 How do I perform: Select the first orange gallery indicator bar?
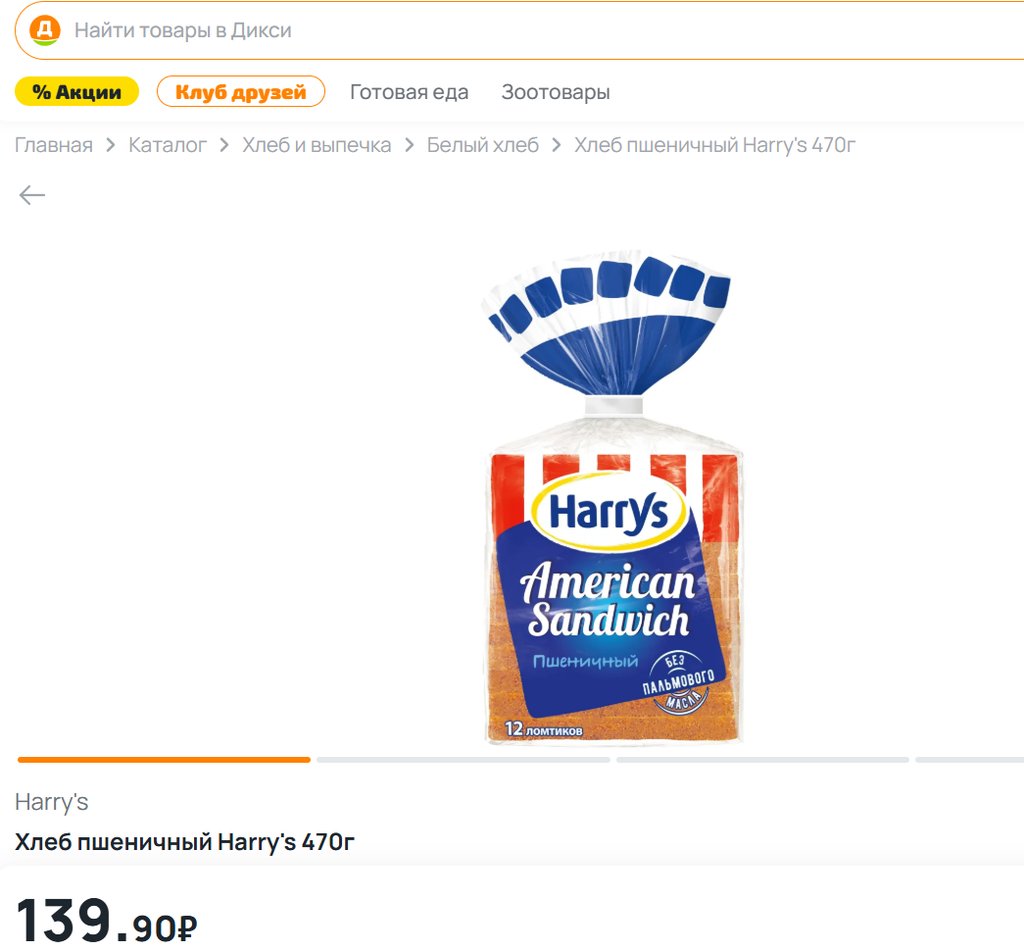tap(164, 760)
